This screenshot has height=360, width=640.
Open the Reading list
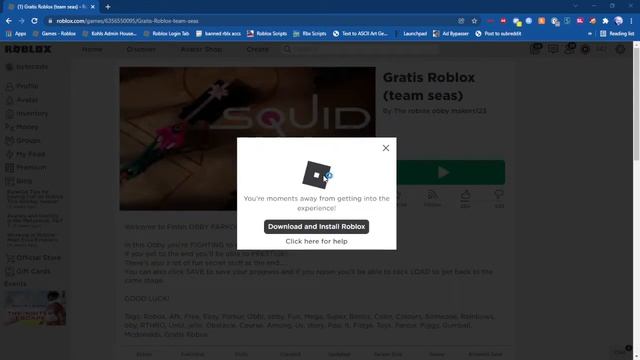[617, 33]
